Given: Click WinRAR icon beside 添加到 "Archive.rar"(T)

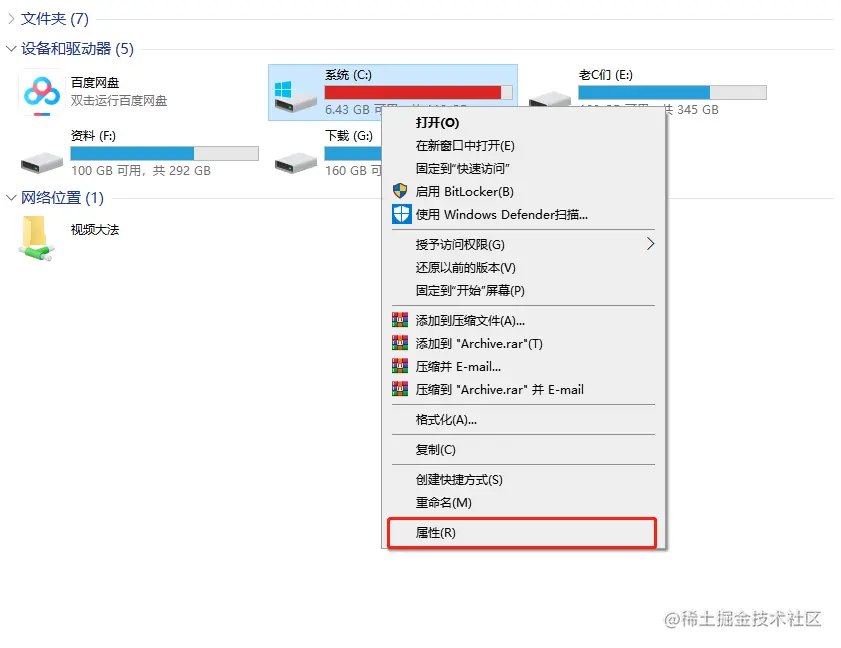Looking at the screenshot, I should point(400,343).
